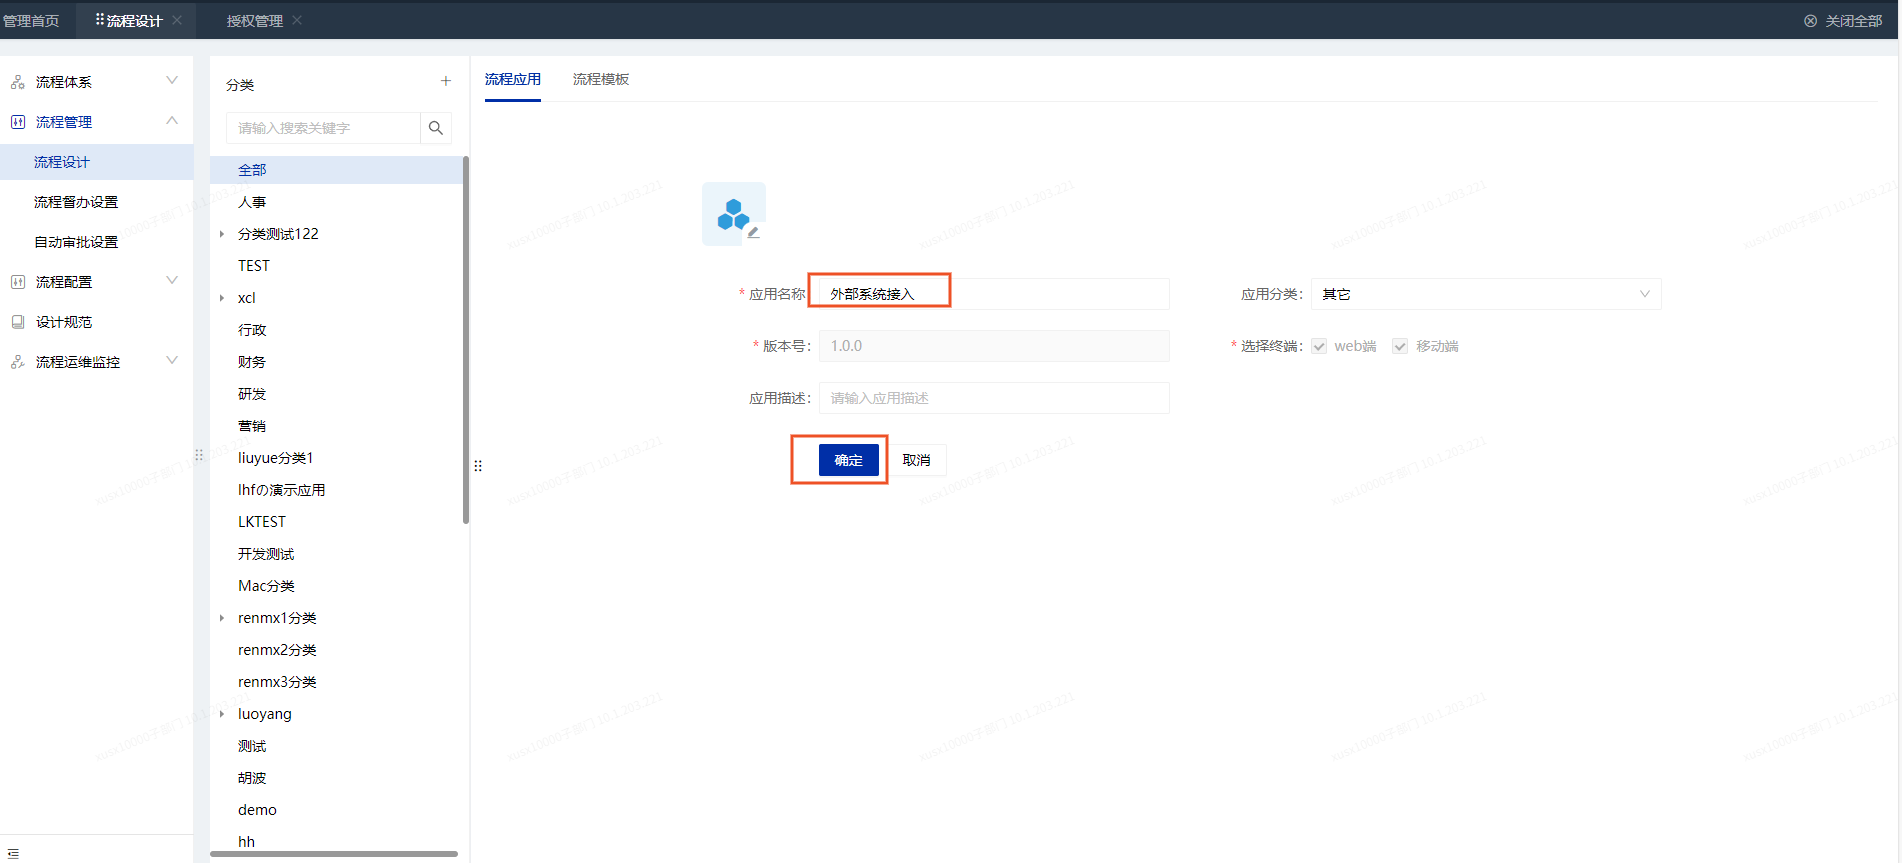The height and width of the screenshot is (863, 1902).
Task: Switch to the 流程模板 tab
Action: pos(601,79)
